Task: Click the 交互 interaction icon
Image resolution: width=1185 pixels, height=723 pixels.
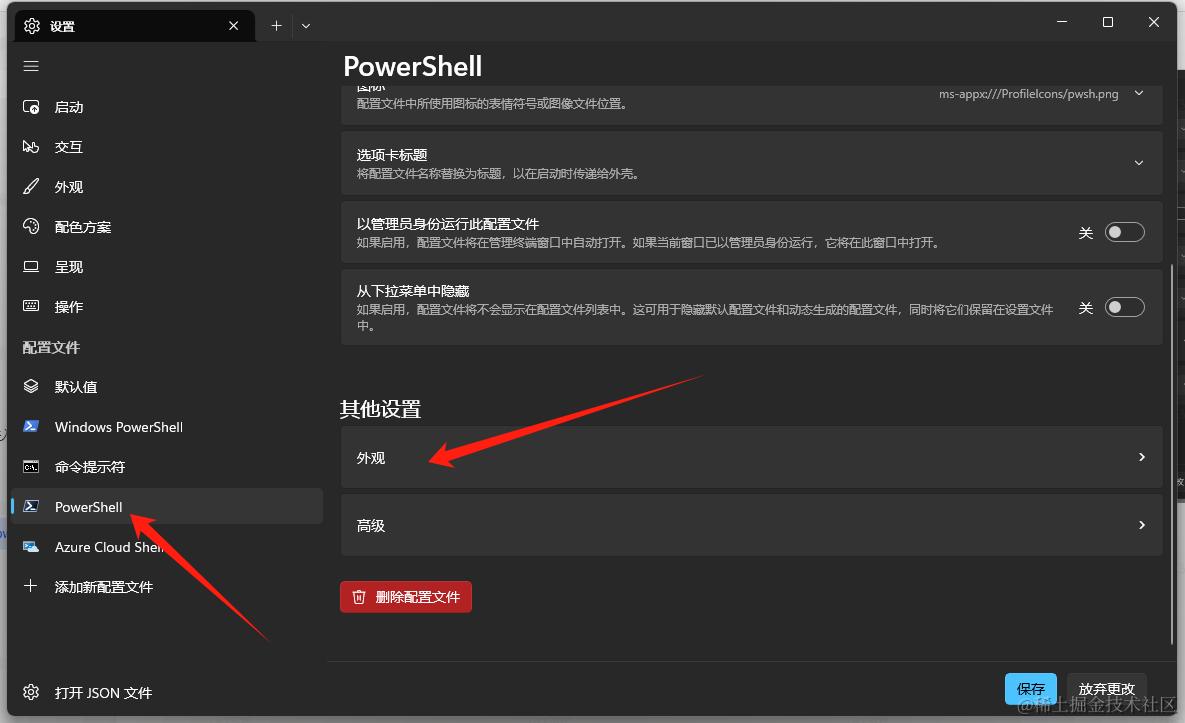Action: pos(31,147)
